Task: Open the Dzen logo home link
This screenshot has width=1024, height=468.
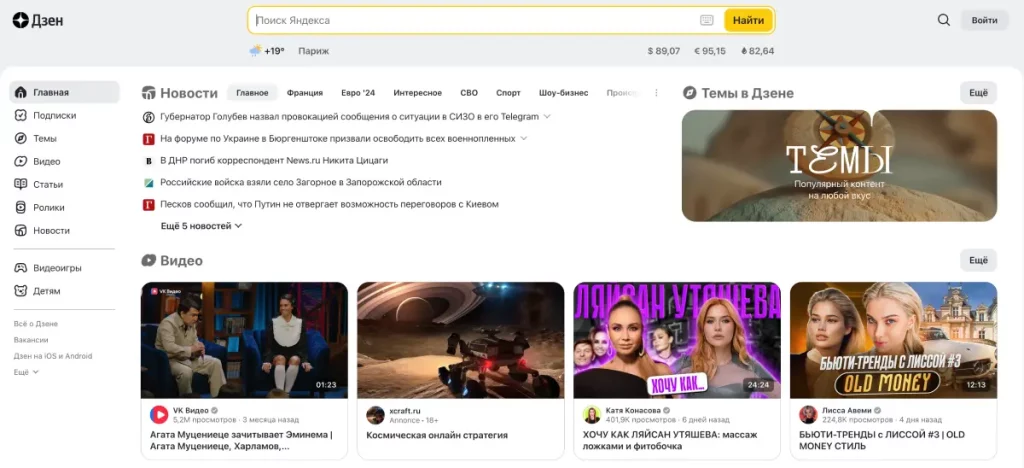Action: pyautogui.click(x=38, y=20)
